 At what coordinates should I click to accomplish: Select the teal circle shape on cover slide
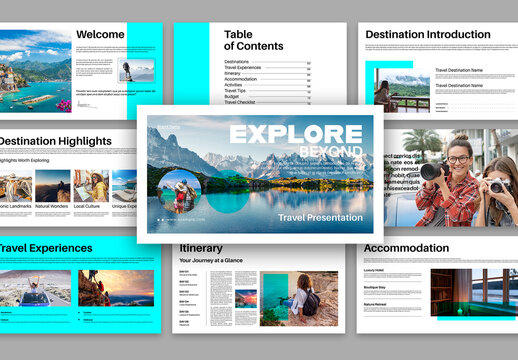pos(227,192)
